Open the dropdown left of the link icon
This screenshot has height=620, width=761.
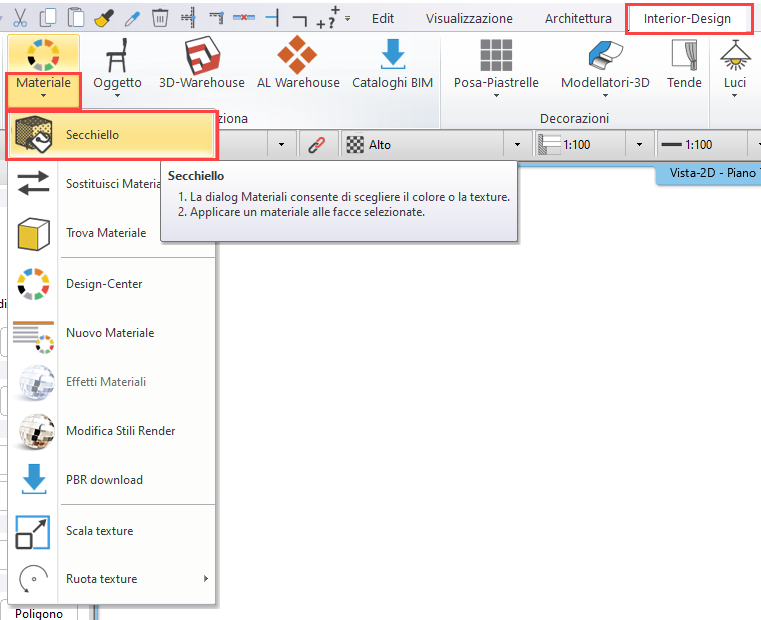[x=281, y=145]
